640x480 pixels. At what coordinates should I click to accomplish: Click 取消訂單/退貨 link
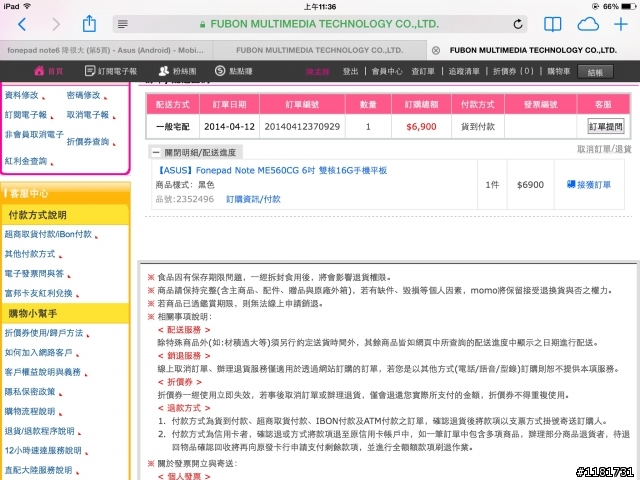pos(604,149)
